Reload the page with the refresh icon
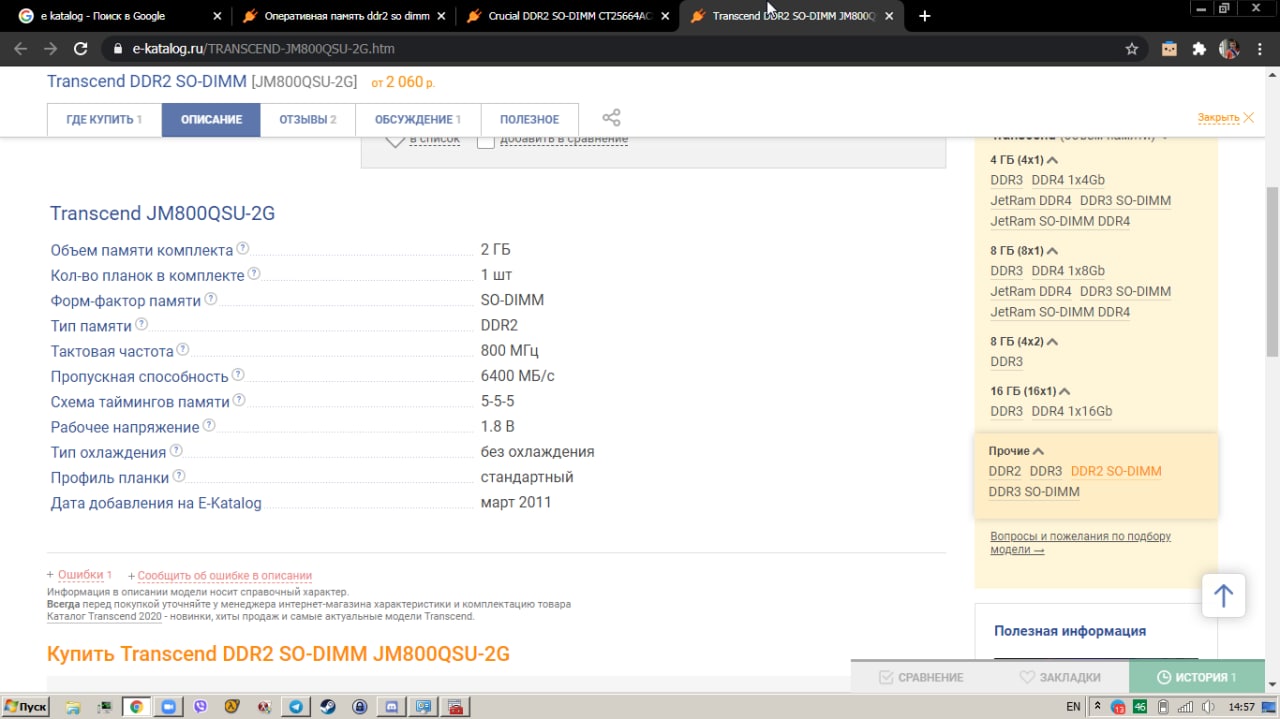The height and width of the screenshot is (719, 1280). click(x=81, y=48)
